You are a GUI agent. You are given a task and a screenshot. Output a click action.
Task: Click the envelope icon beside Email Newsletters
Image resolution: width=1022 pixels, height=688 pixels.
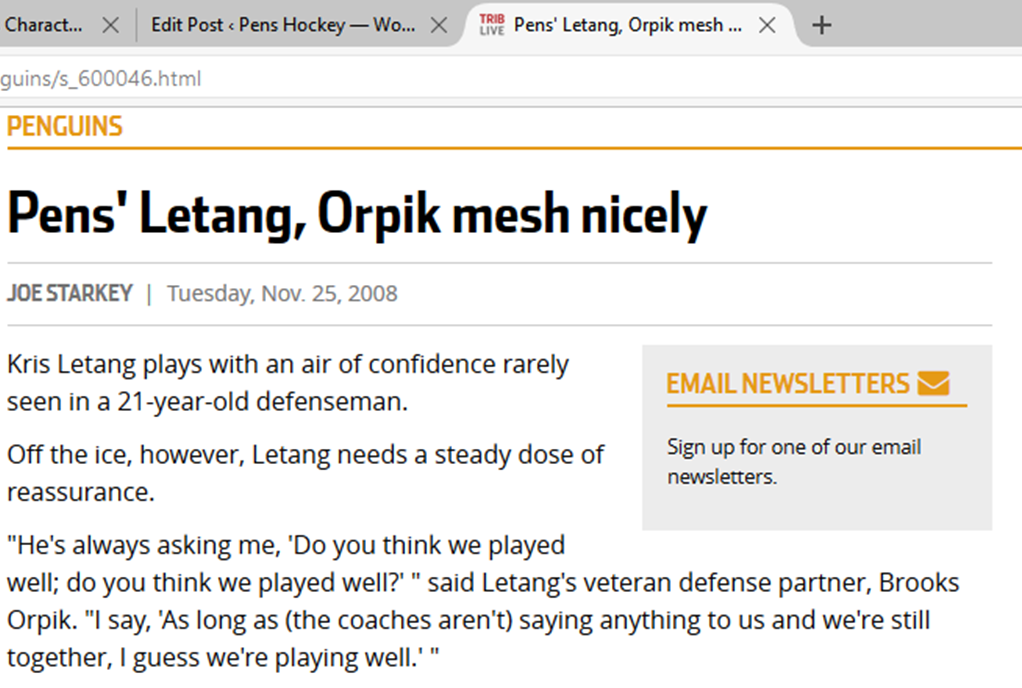point(932,383)
